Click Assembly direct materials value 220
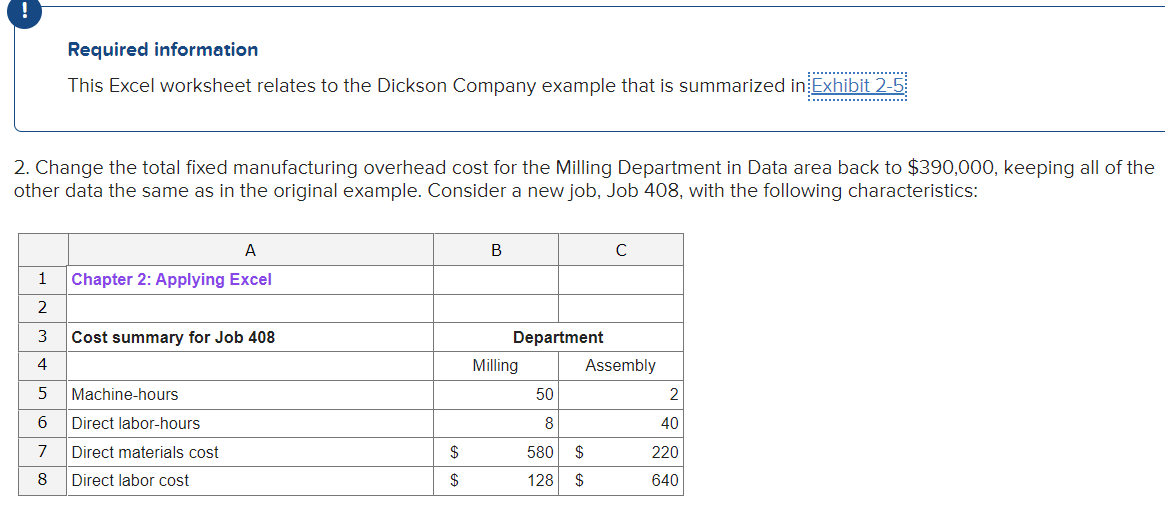Image resolution: width=1165 pixels, height=505 pixels. (x=621, y=452)
